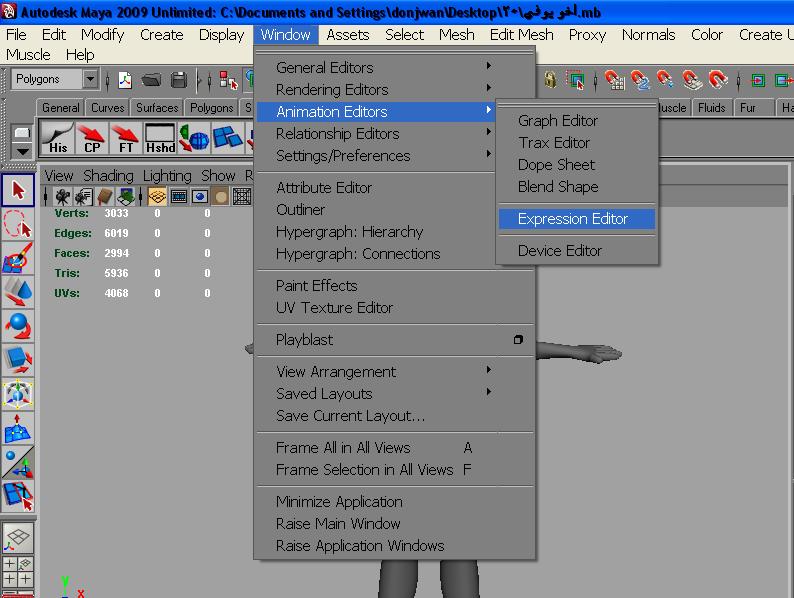Toggle the third snap magnet icon
The image size is (794, 598).
(x=665, y=79)
